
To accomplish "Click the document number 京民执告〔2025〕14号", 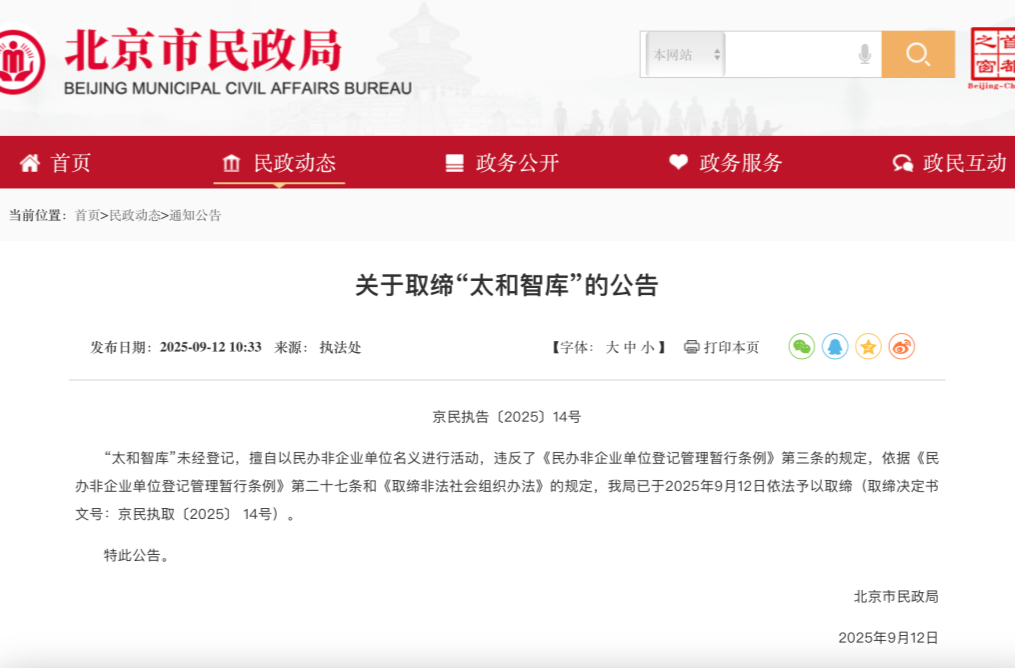I will (x=507, y=417).
